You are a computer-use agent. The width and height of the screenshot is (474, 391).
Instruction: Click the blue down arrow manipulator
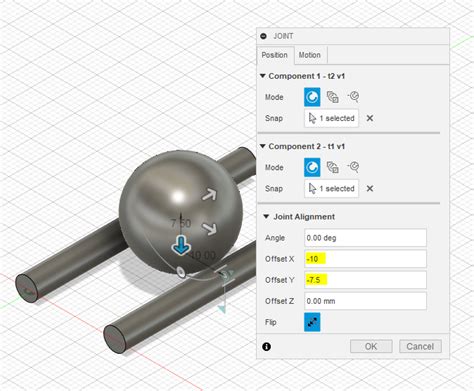point(181,245)
